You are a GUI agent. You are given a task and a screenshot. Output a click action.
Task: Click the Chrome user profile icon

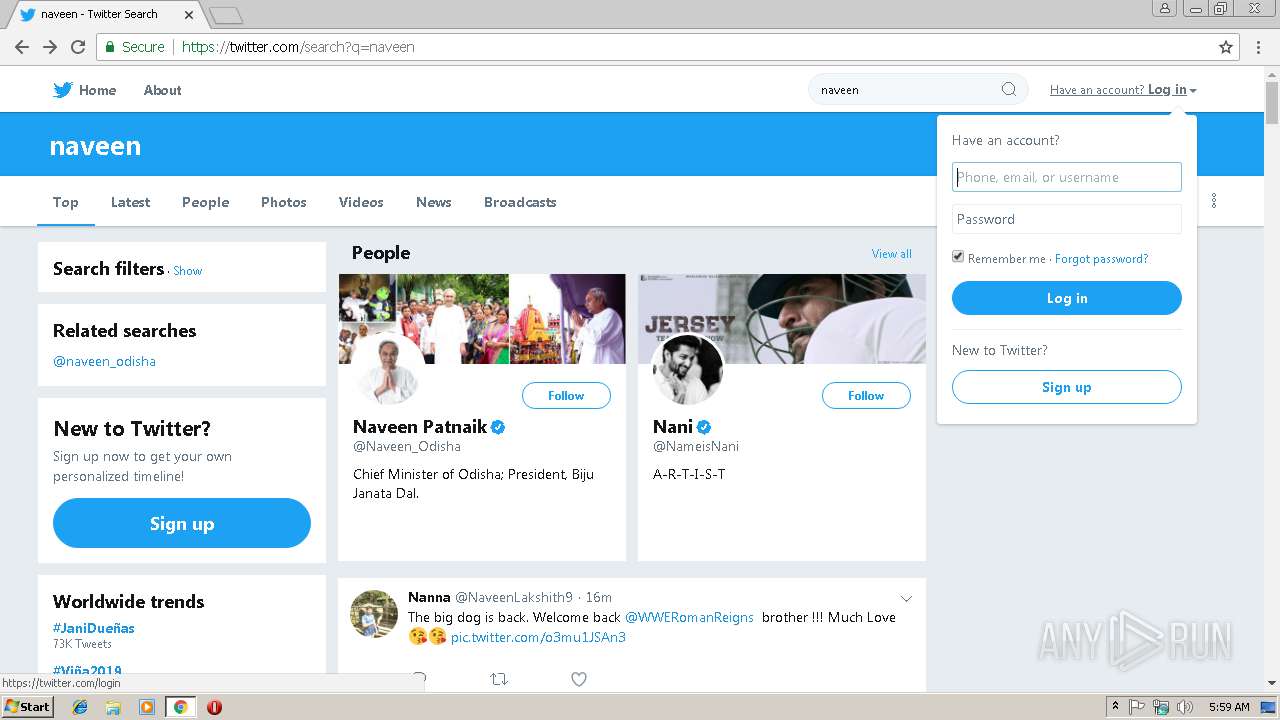coord(1164,8)
